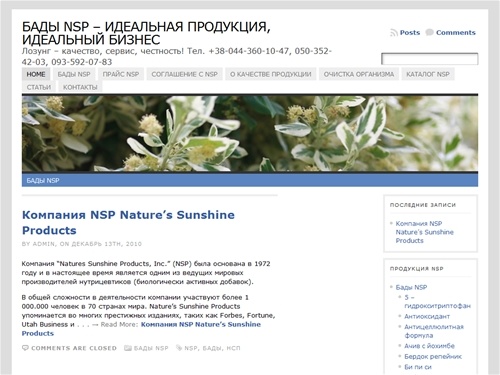The height and width of the screenshot is (375, 500).
Task: Open Антиоксидант sidebar link
Action: (x=427, y=316)
